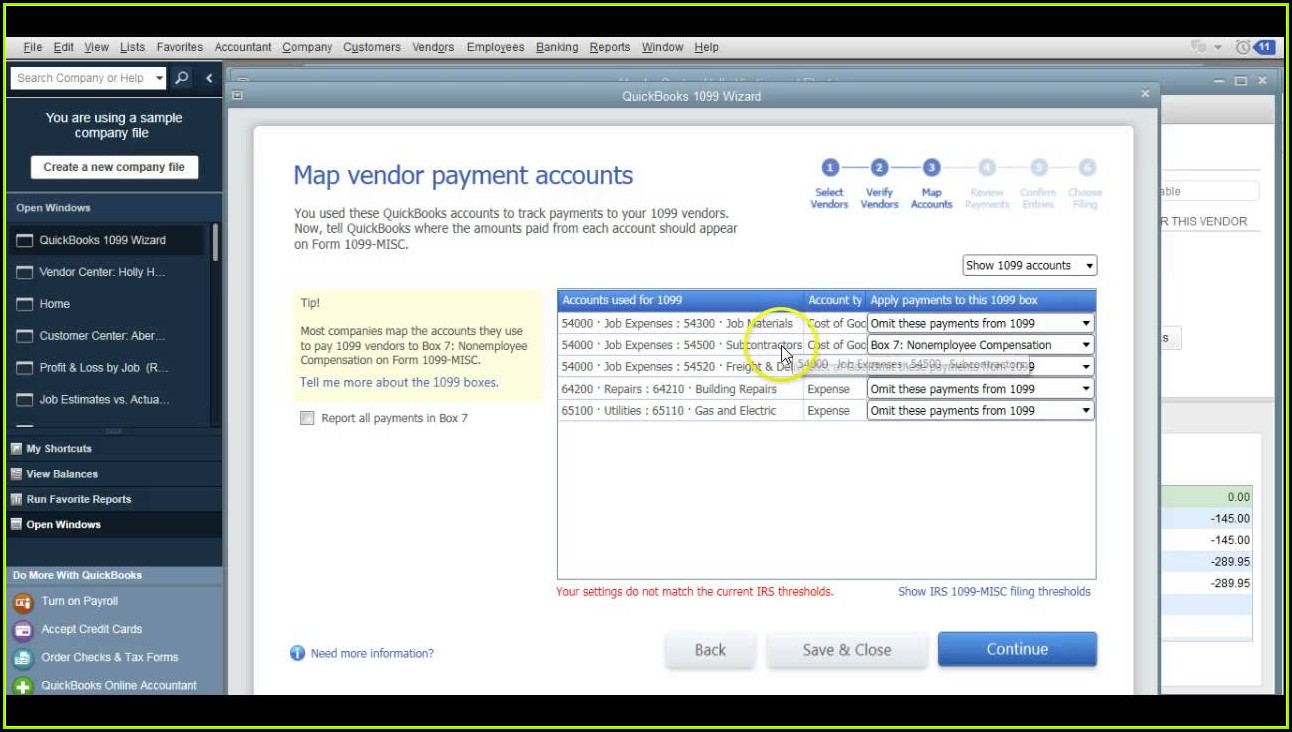Click the Accept Credit Cards icon
The height and width of the screenshot is (732, 1292).
coord(23,630)
